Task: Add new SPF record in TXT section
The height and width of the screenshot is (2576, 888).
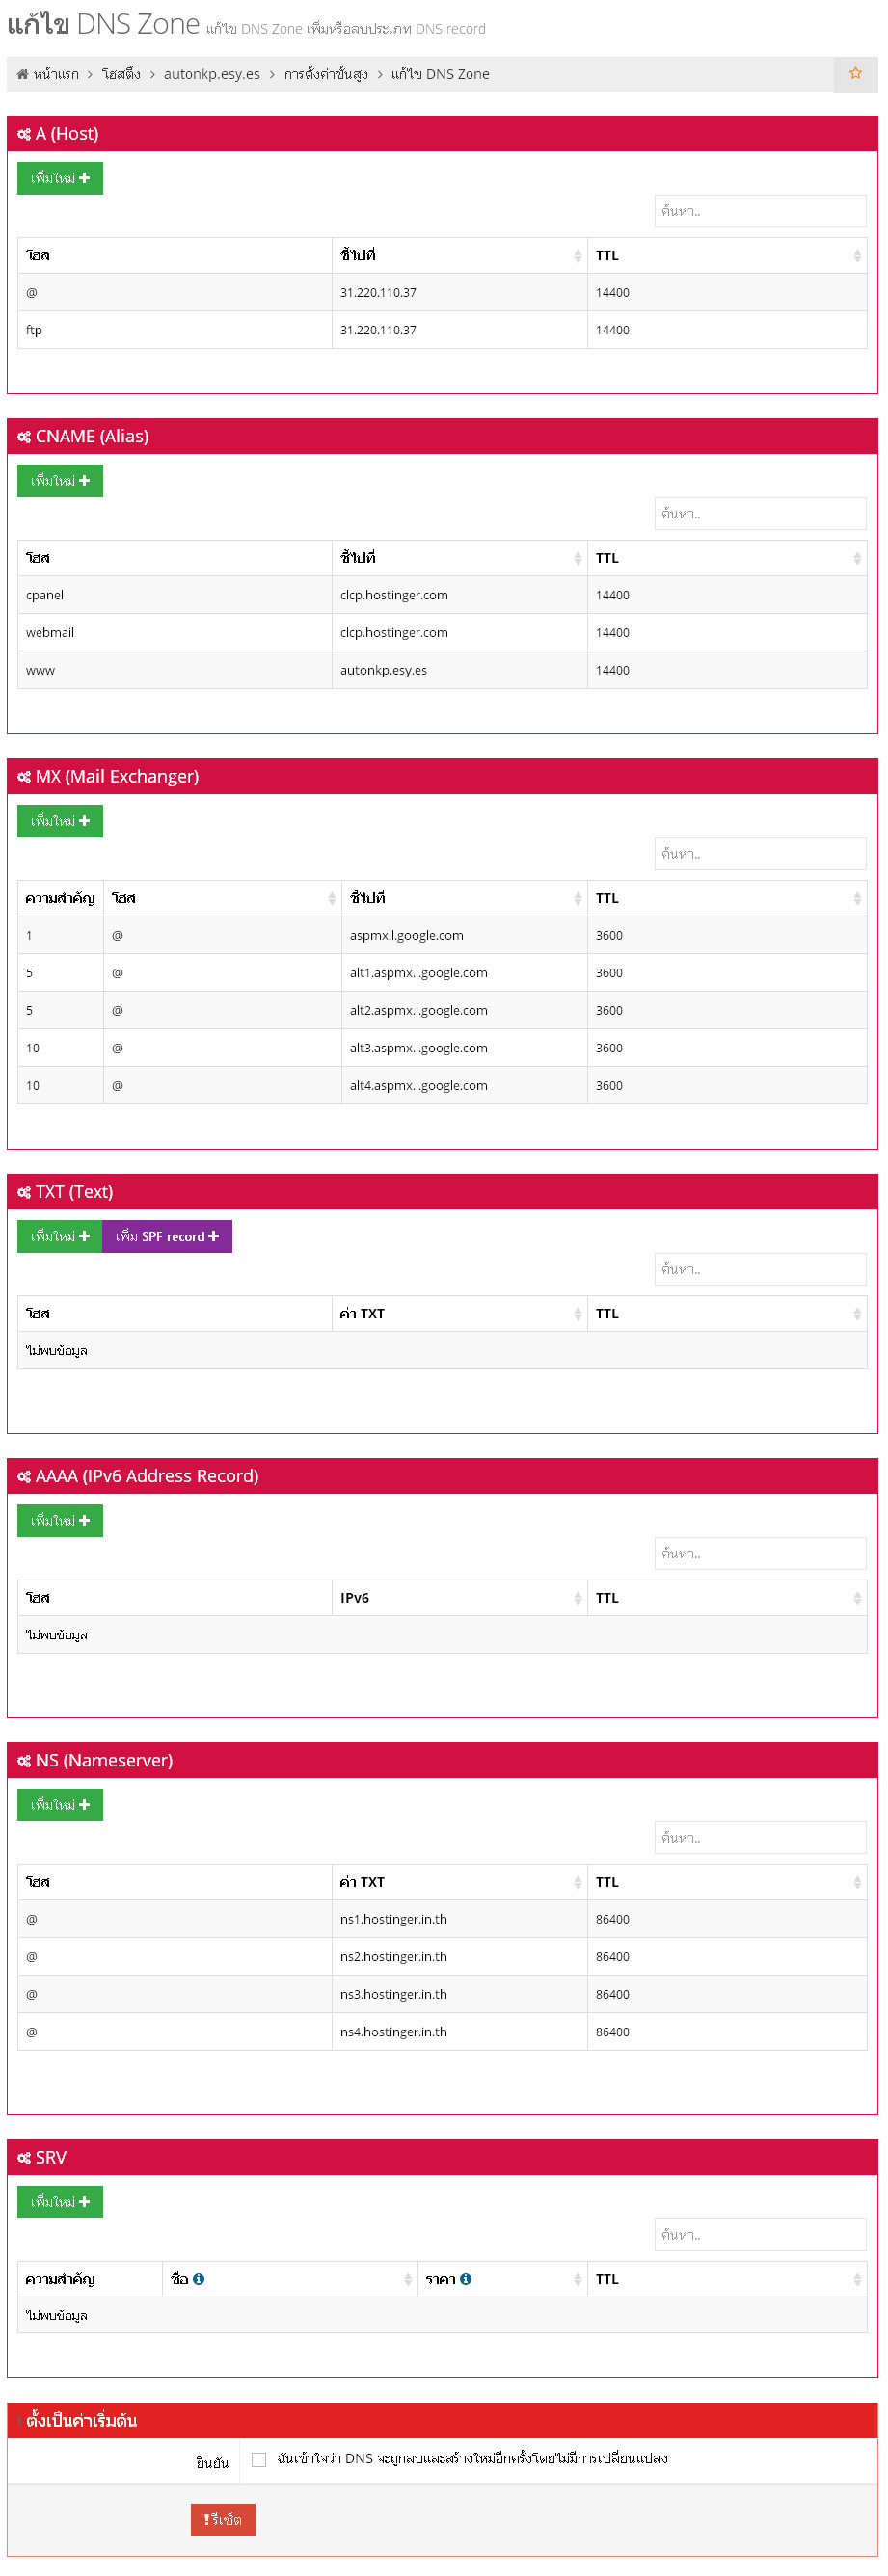Action: [167, 1237]
